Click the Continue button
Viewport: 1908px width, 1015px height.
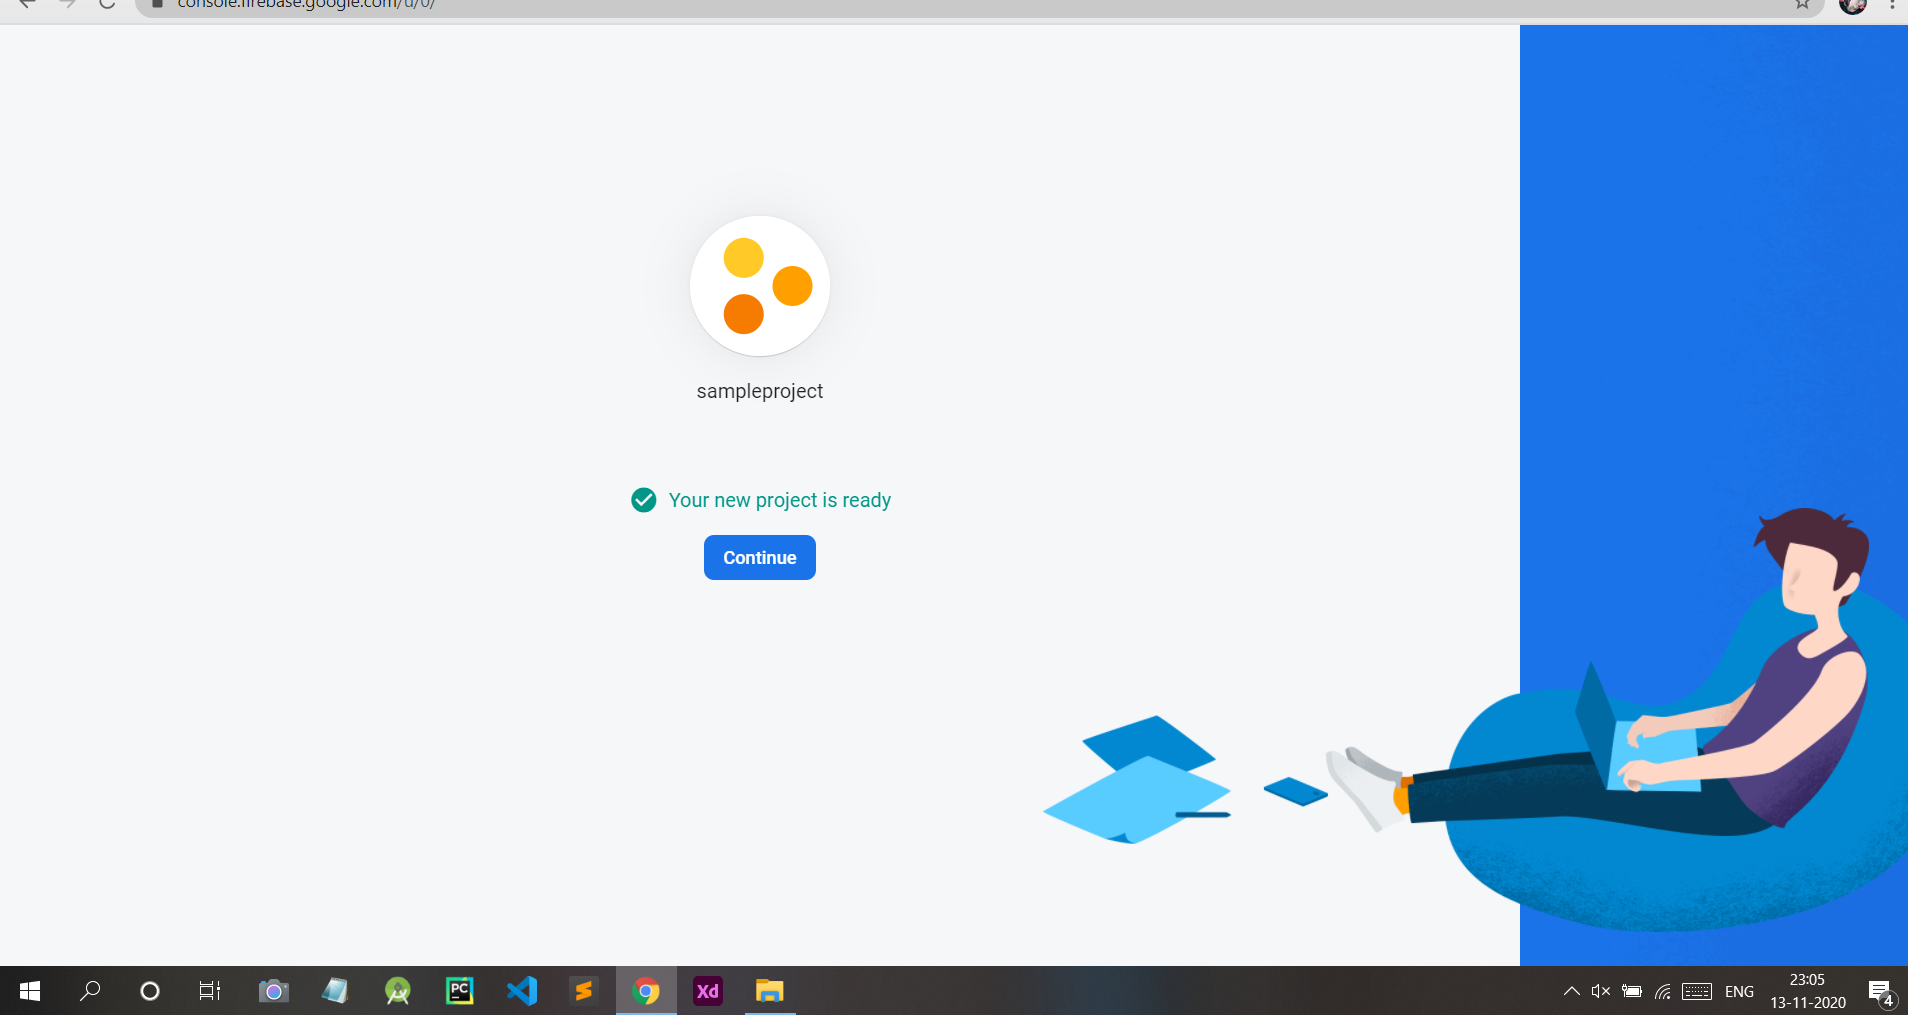click(x=760, y=557)
